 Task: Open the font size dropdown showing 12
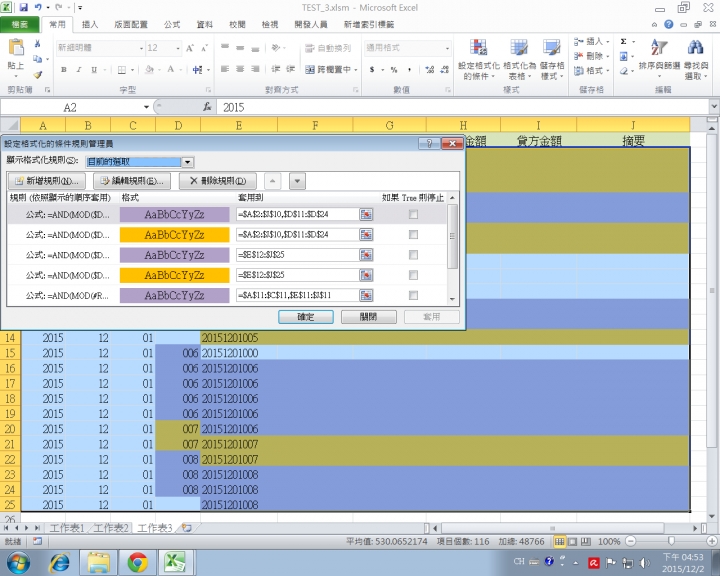pos(178,48)
